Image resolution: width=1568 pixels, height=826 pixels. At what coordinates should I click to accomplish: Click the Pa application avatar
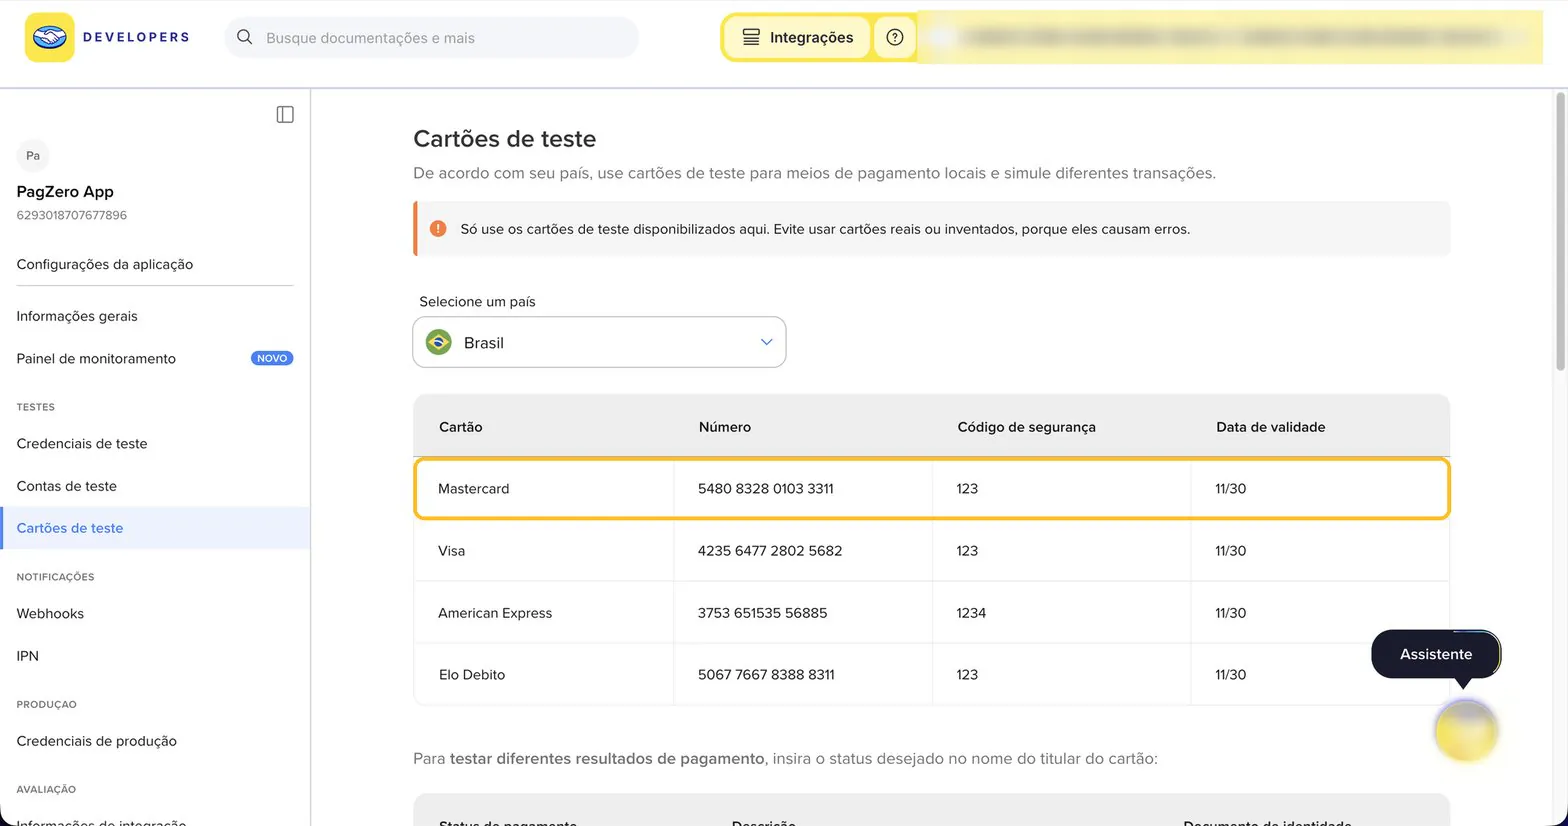pos(33,155)
